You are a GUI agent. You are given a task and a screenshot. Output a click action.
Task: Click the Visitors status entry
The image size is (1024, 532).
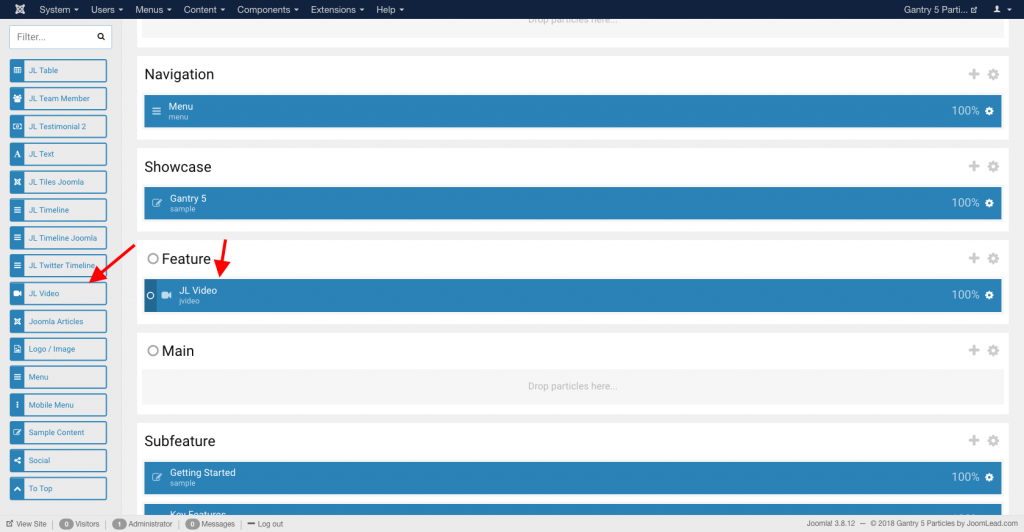(79, 524)
